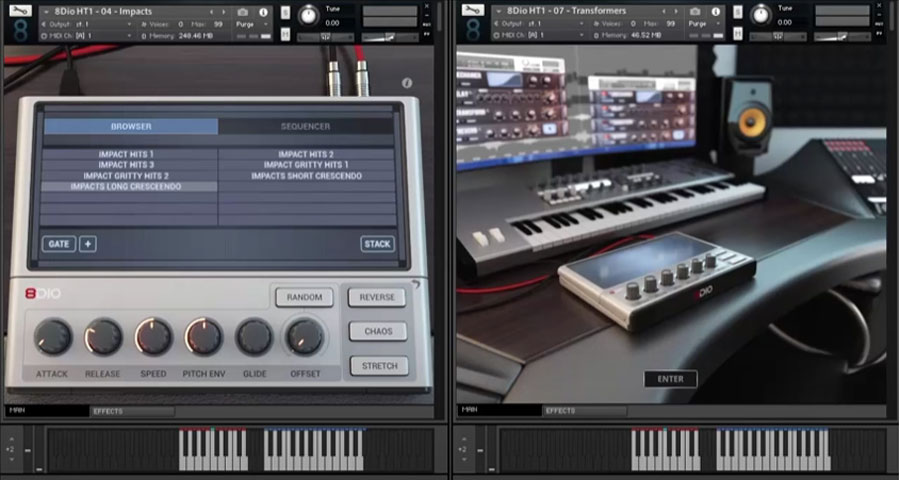Click the GLIDE knob
Image resolution: width=900 pixels, height=480 pixels.
pos(254,337)
